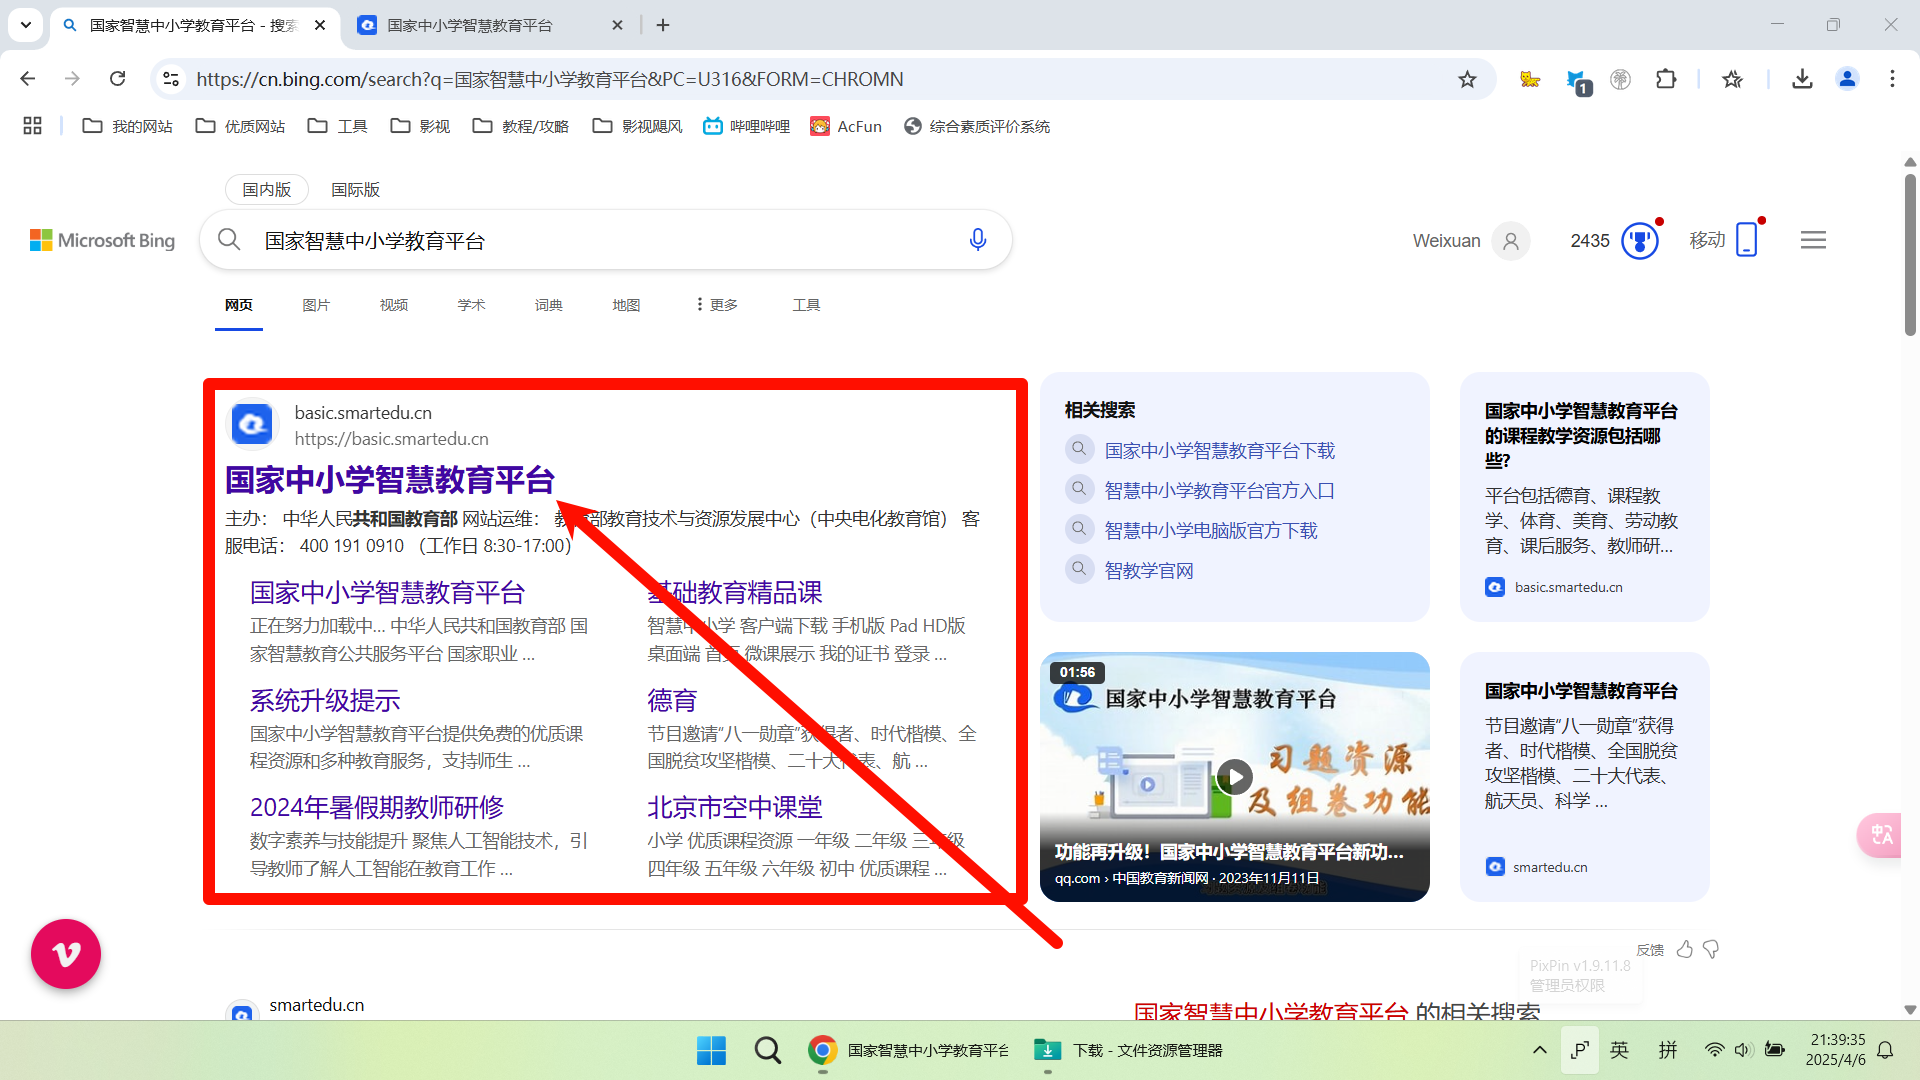Switch to 国际版 search mode
The height and width of the screenshot is (1080, 1920).
(x=355, y=189)
